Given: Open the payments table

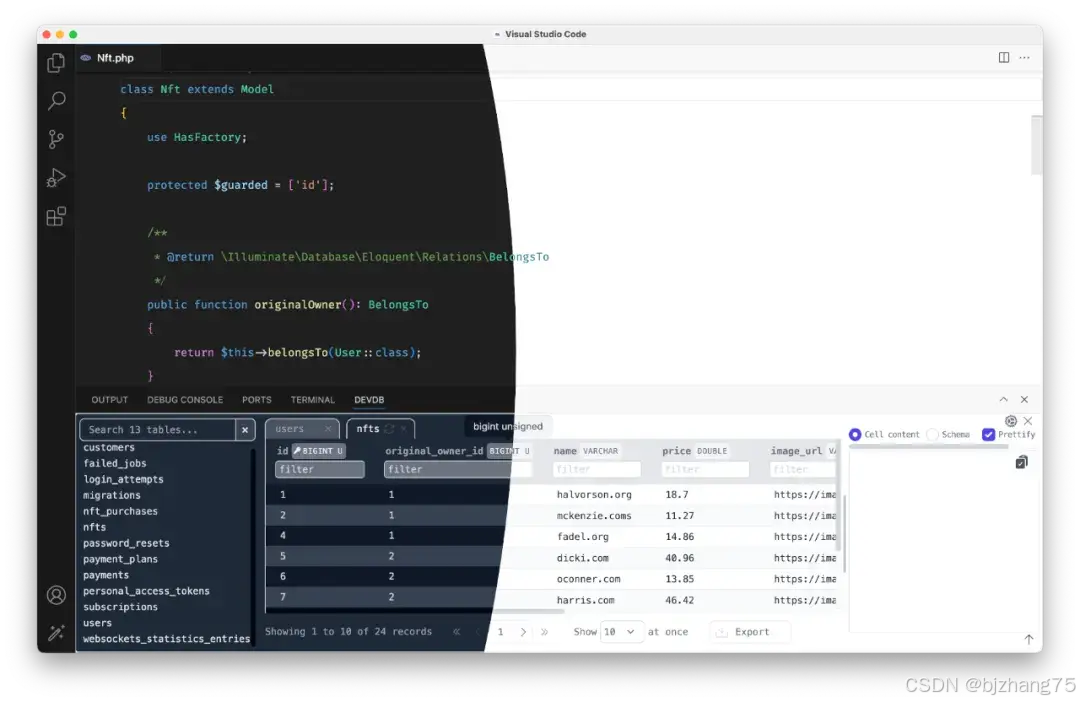Looking at the screenshot, I should point(106,575).
